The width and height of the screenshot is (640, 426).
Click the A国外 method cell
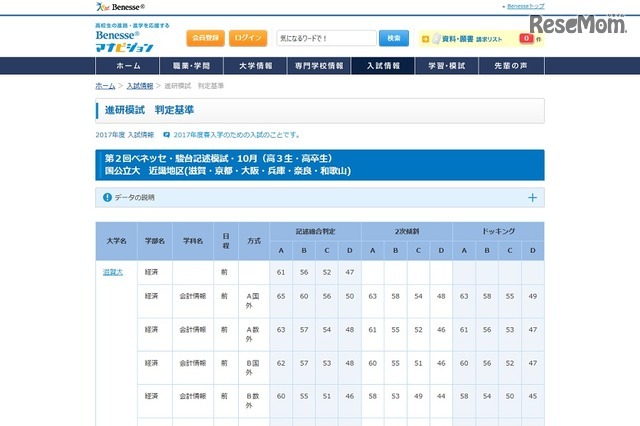(253, 301)
